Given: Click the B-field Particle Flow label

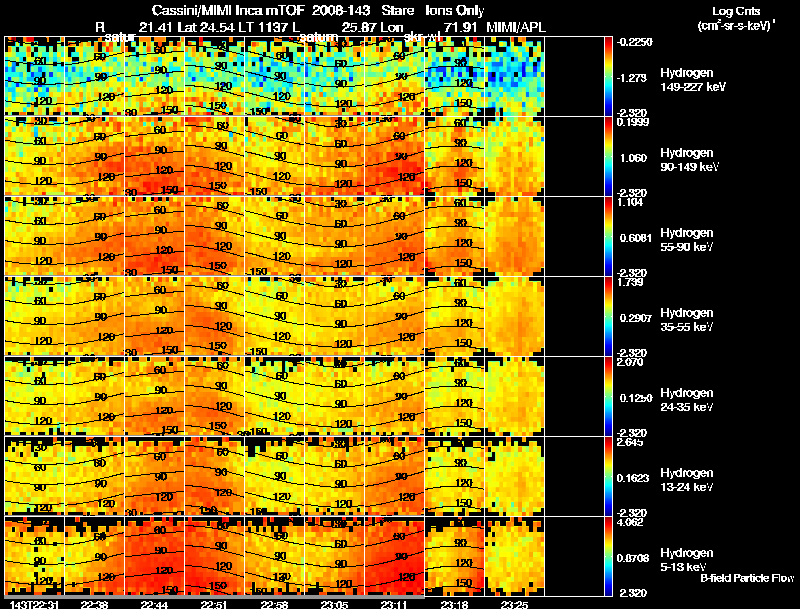Looking at the screenshot, I should pyautogui.click(x=746, y=578).
